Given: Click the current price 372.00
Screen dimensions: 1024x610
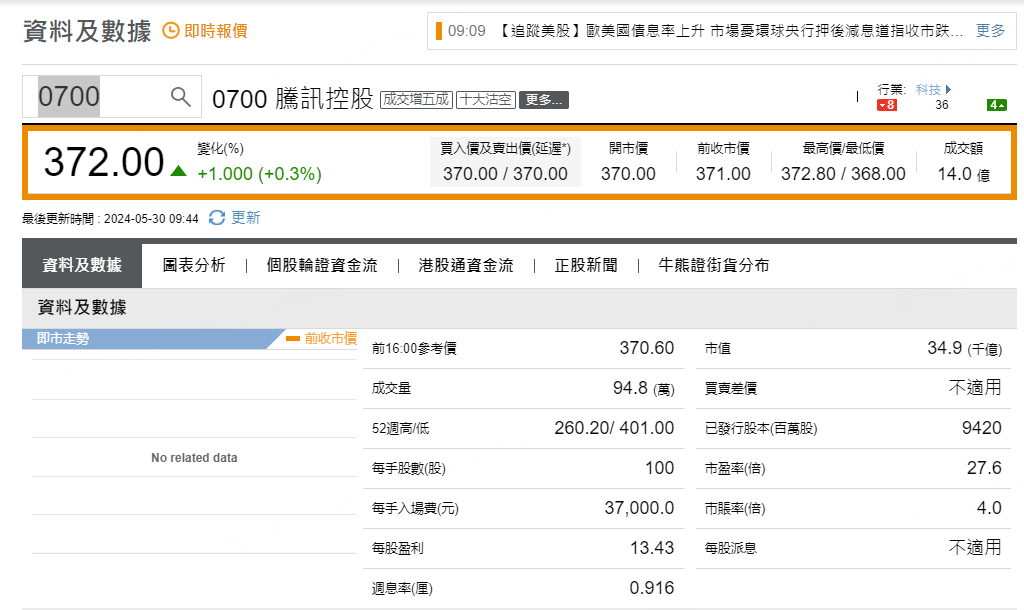Looking at the screenshot, I should pos(103,162).
